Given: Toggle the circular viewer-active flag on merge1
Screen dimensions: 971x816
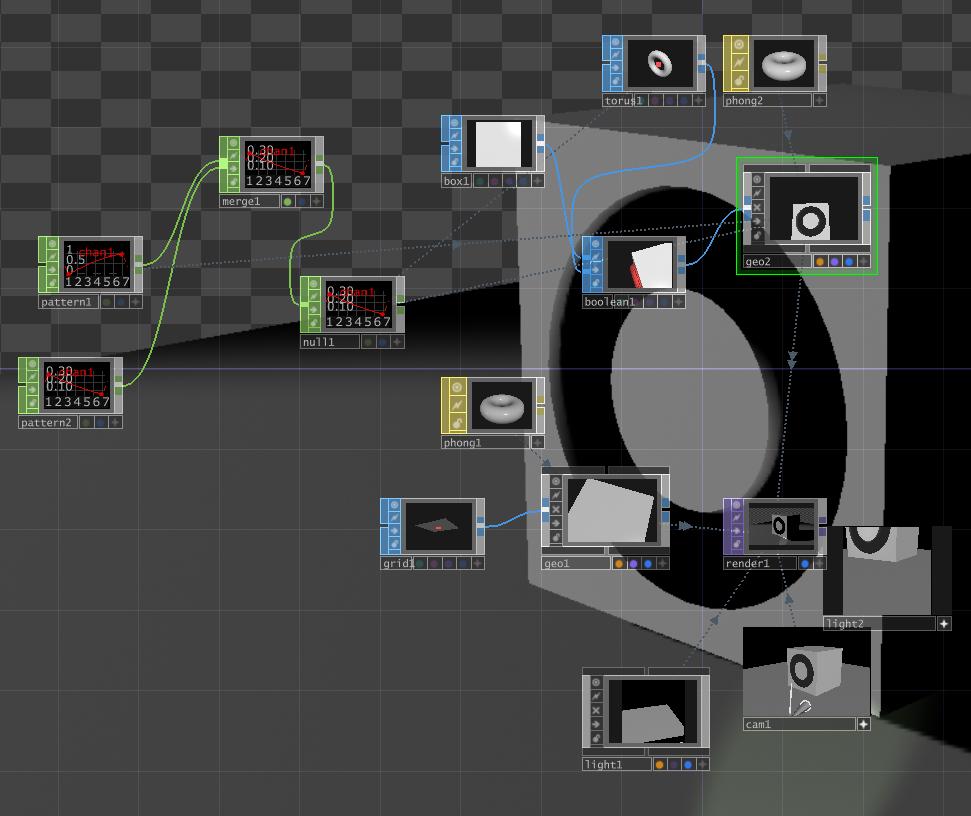Looking at the screenshot, I should (233, 143).
